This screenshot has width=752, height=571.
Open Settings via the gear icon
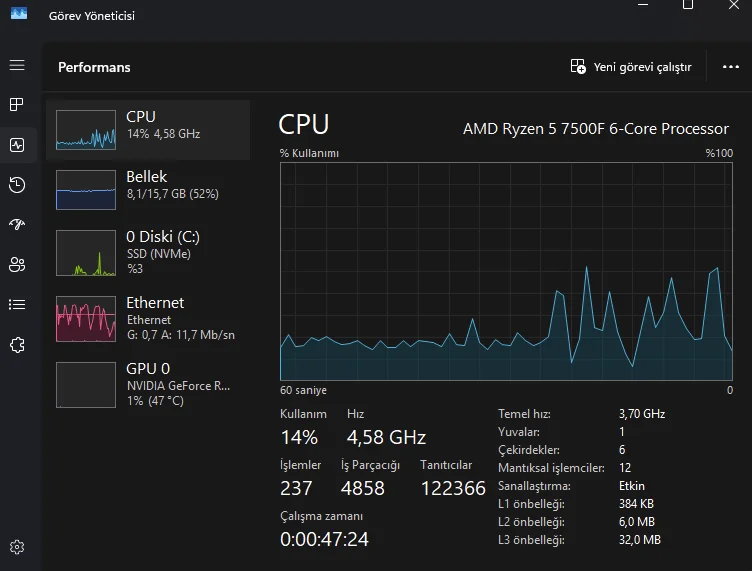coord(17,547)
